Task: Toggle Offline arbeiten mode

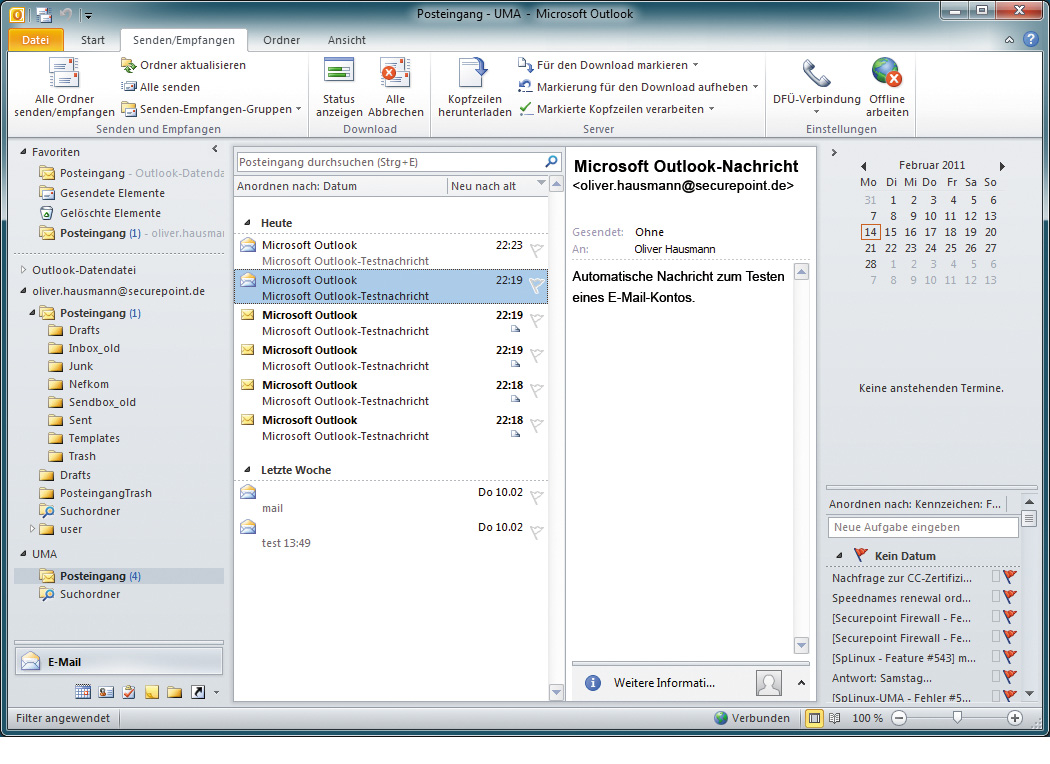Action: [887, 88]
